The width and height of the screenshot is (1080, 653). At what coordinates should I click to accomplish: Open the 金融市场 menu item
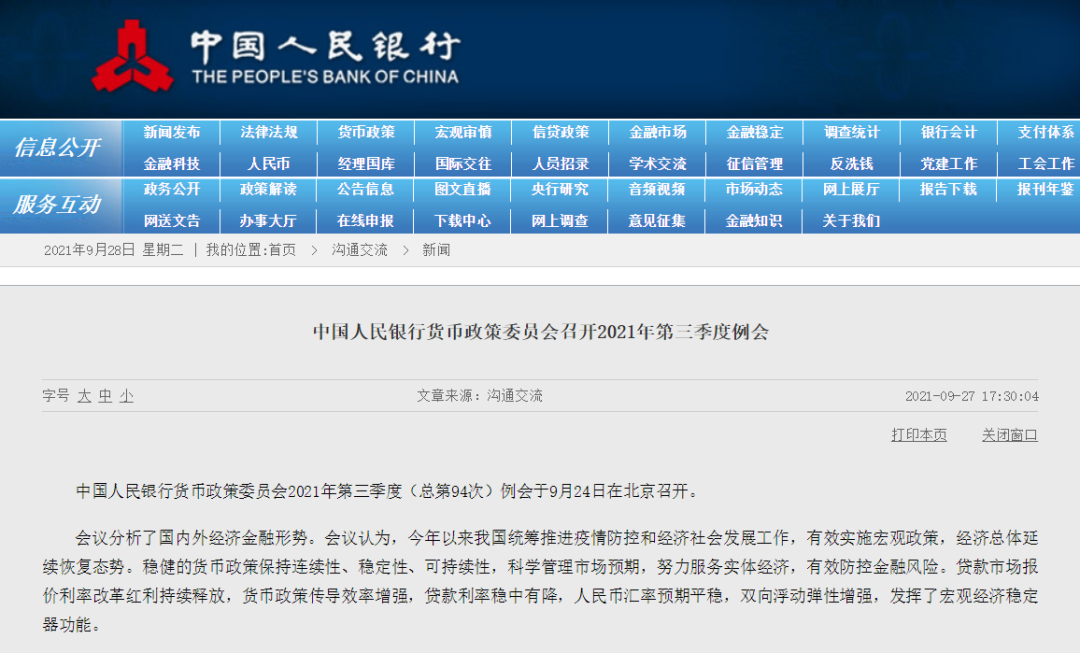point(657,132)
